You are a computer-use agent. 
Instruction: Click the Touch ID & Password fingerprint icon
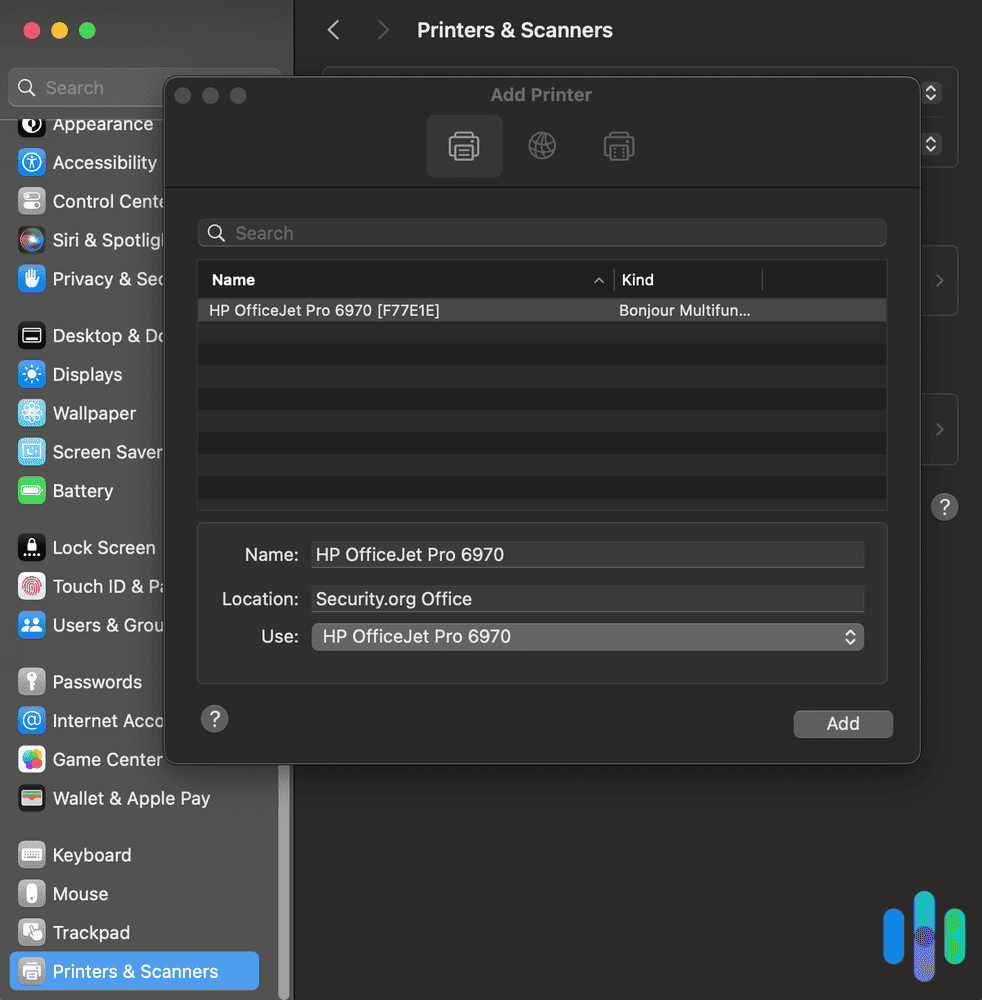click(30, 586)
